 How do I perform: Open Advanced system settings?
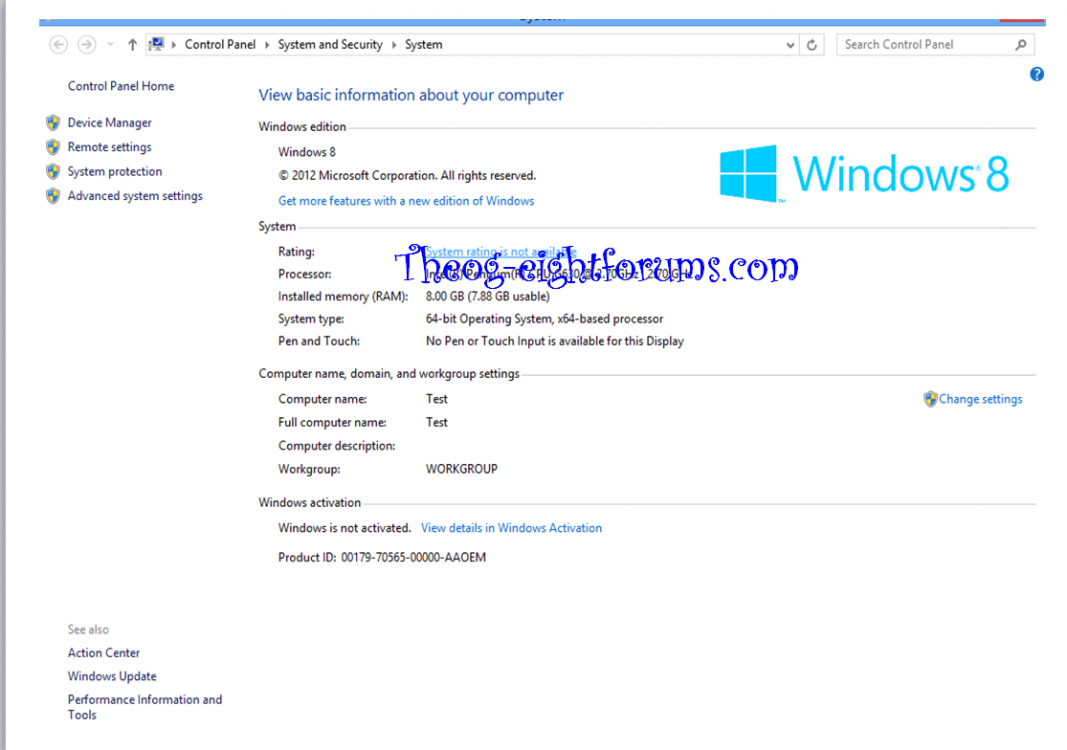135,196
